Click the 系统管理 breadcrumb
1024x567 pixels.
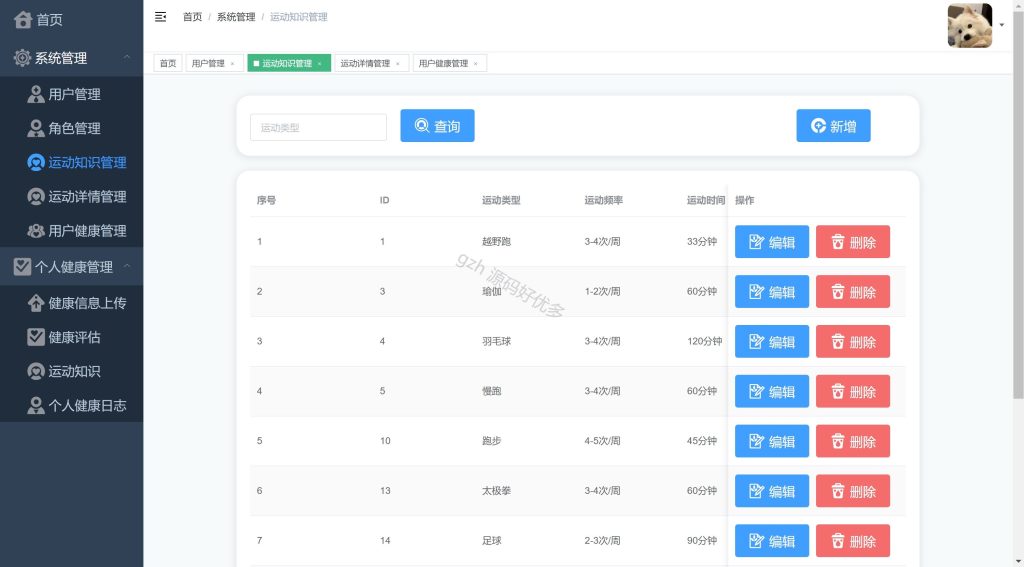(236, 17)
